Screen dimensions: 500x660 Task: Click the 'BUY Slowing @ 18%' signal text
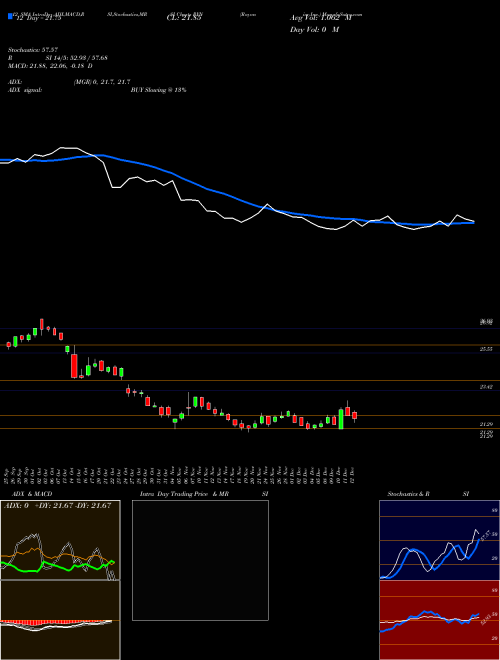click(158, 90)
